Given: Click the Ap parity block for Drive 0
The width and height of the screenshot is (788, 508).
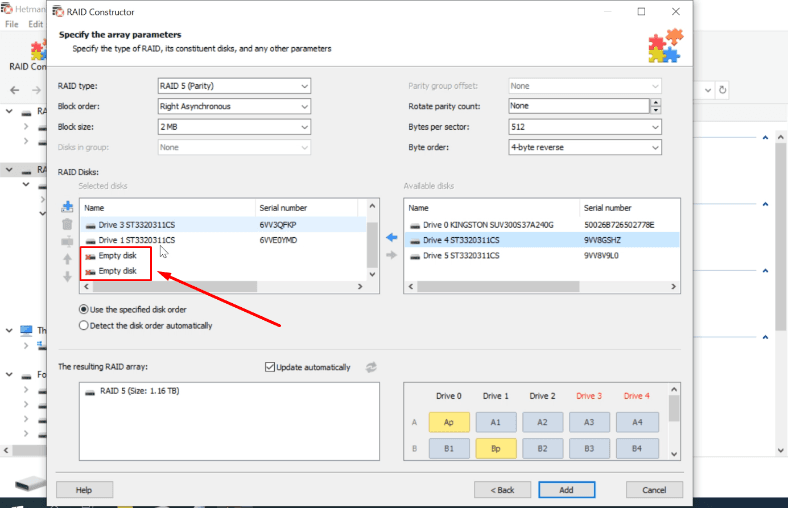Looking at the screenshot, I should coord(449,422).
